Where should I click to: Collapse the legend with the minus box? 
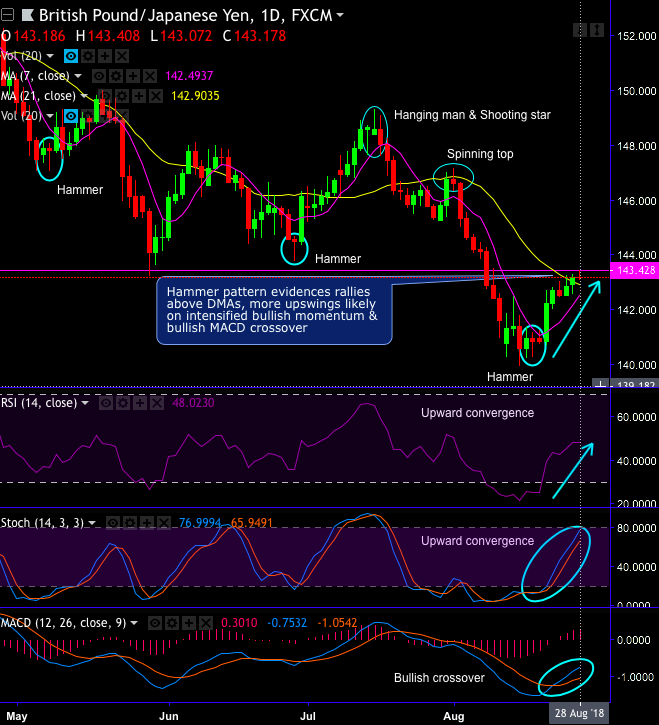[7, 16]
